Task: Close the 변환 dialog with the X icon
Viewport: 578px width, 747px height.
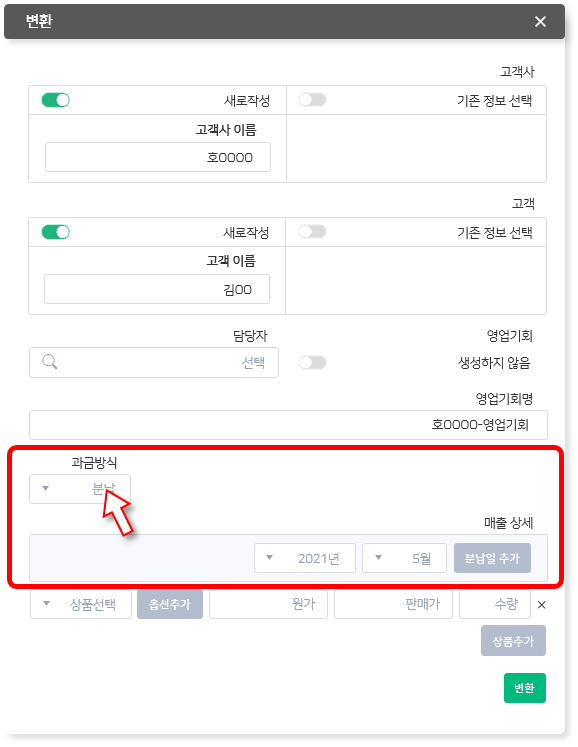Action: point(540,21)
